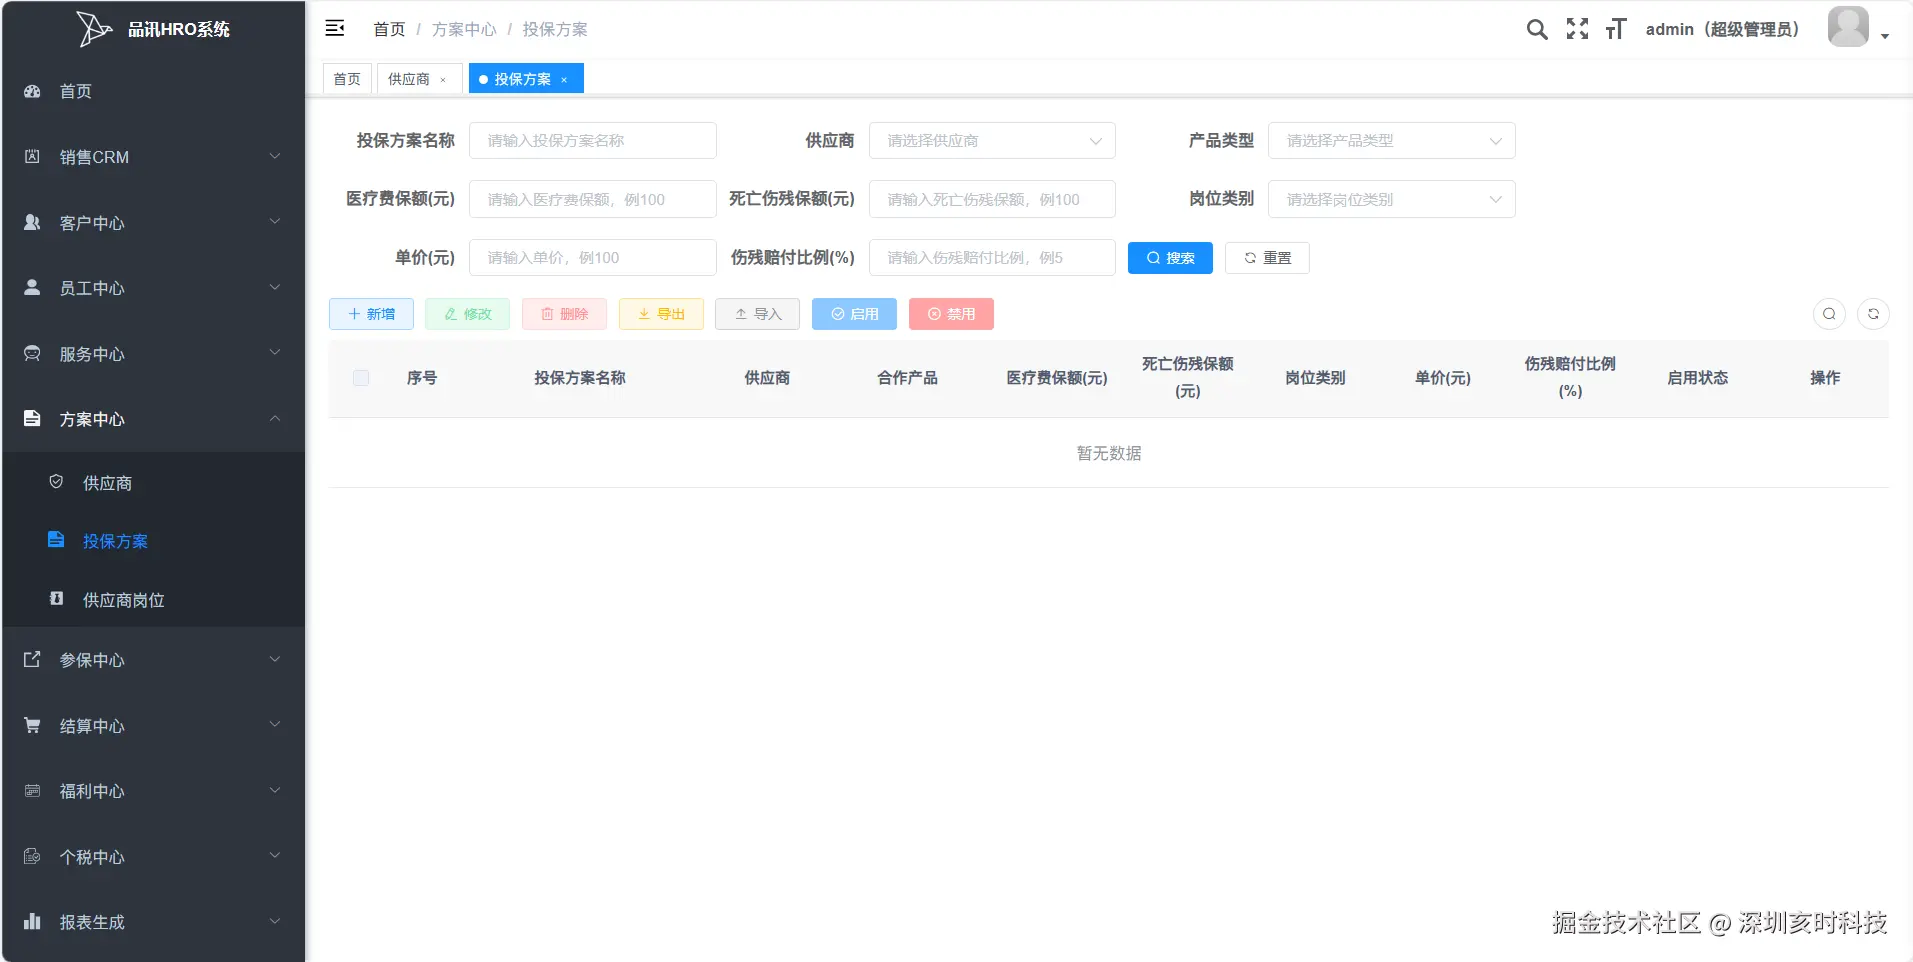The width and height of the screenshot is (1913, 962).
Task: Expand the 客户中心 sidebar menu
Action: [x=153, y=223]
